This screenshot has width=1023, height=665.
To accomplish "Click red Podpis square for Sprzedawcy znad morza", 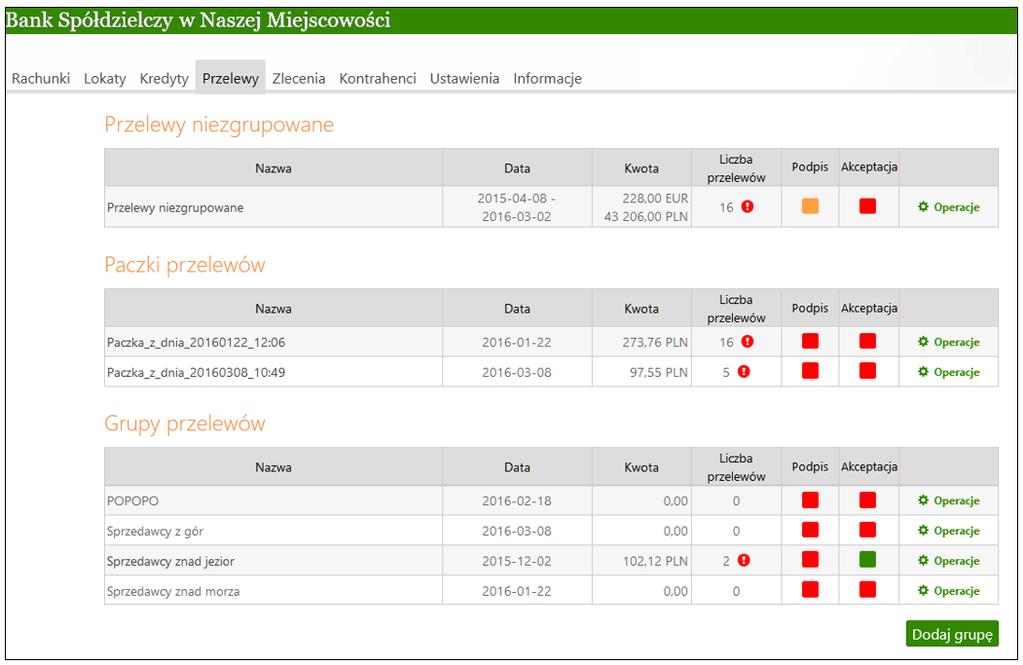I will (x=810, y=589).
